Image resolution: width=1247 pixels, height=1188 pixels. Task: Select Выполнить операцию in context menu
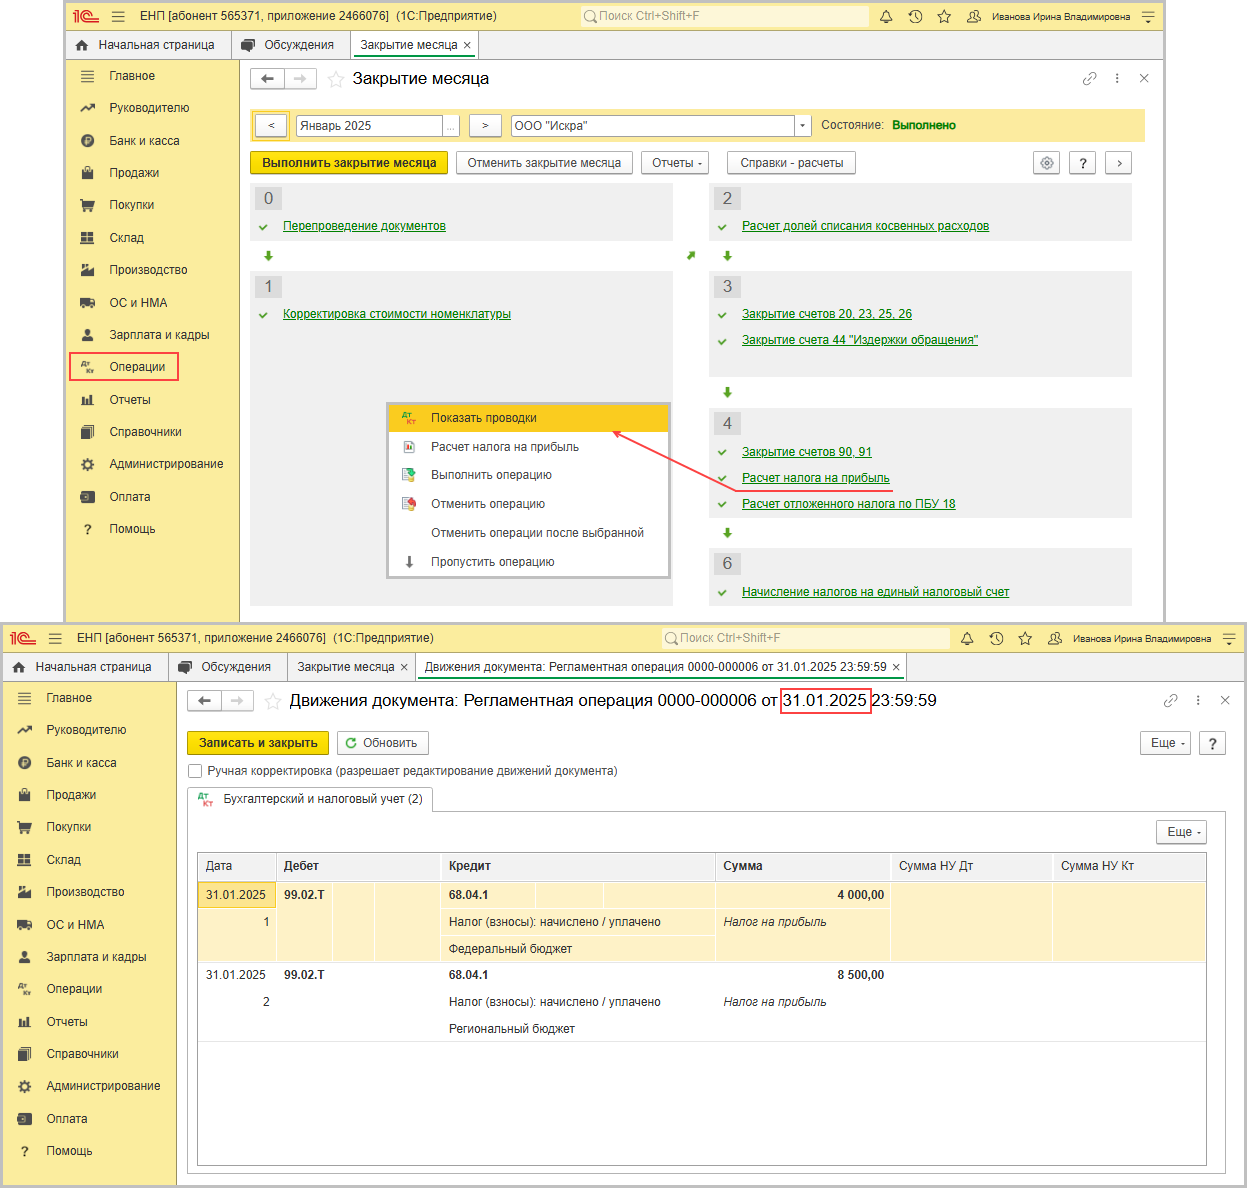[528, 475]
